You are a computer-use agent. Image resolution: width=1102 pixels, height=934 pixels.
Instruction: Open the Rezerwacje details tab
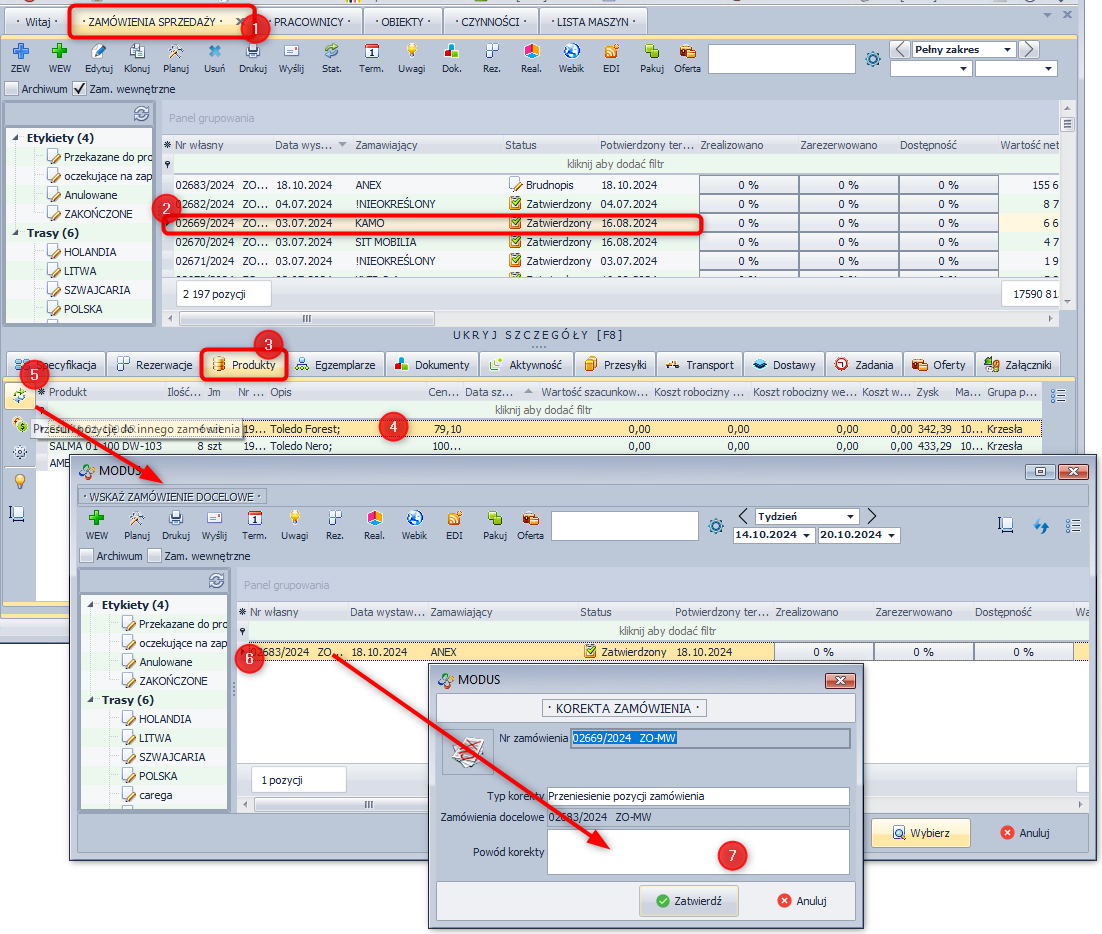155,365
